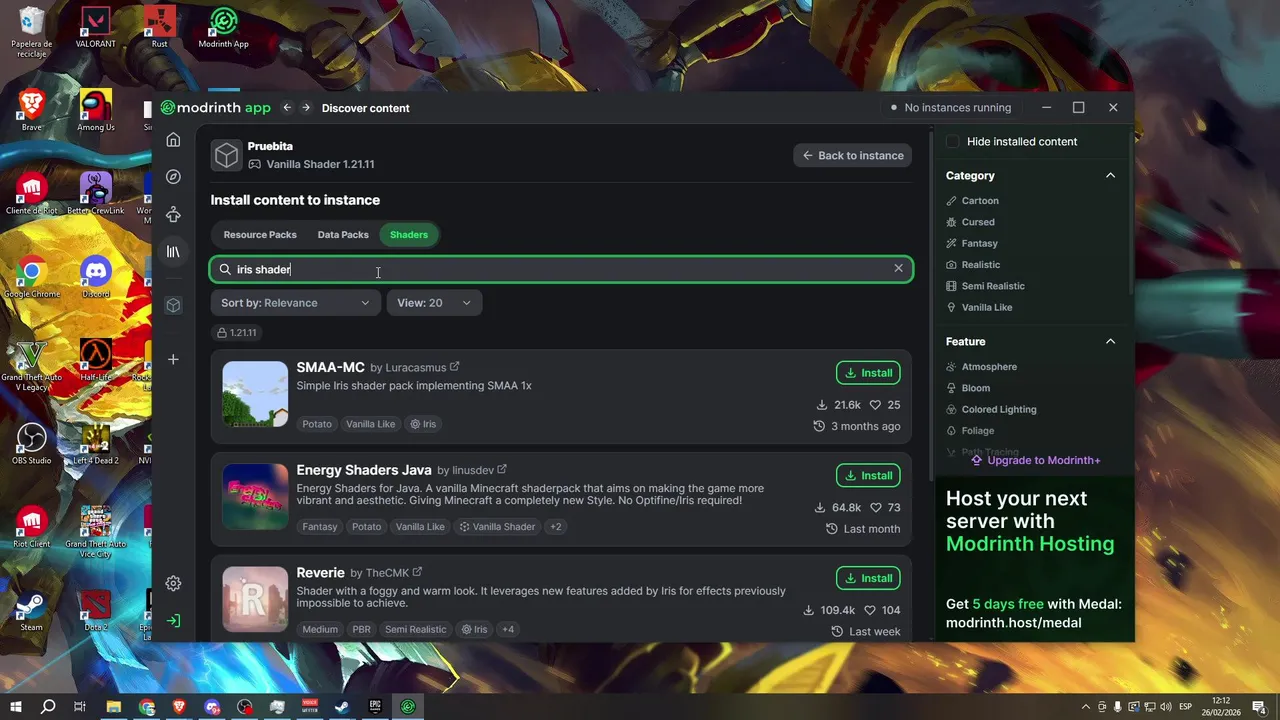Image resolution: width=1280 pixels, height=720 pixels.
Task: Switch to the Resource Packs tab
Action: coord(260,234)
